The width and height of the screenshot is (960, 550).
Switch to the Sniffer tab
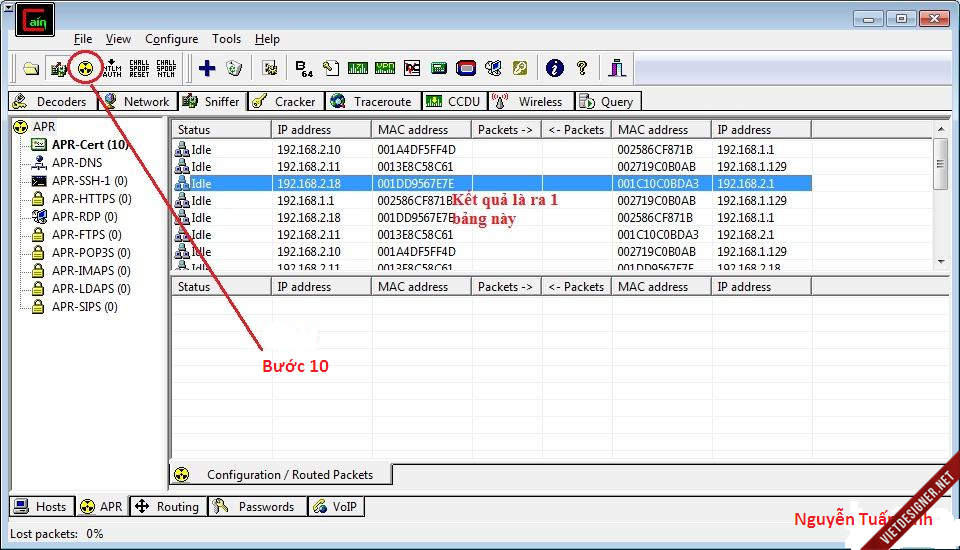pyautogui.click(x=212, y=101)
